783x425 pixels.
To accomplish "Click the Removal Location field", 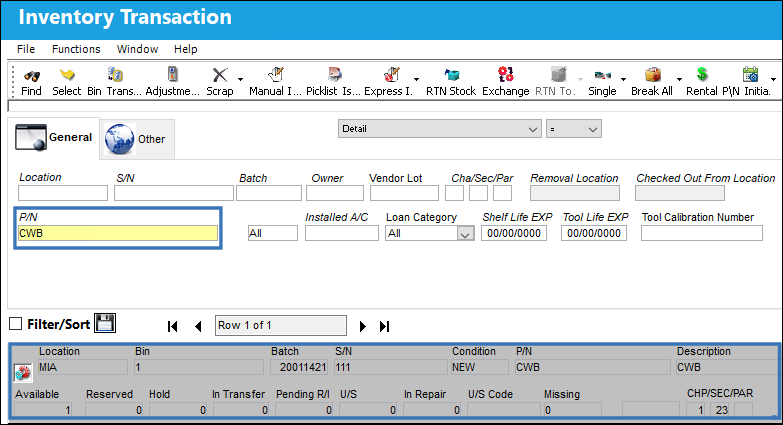I will (x=575, y=193).
